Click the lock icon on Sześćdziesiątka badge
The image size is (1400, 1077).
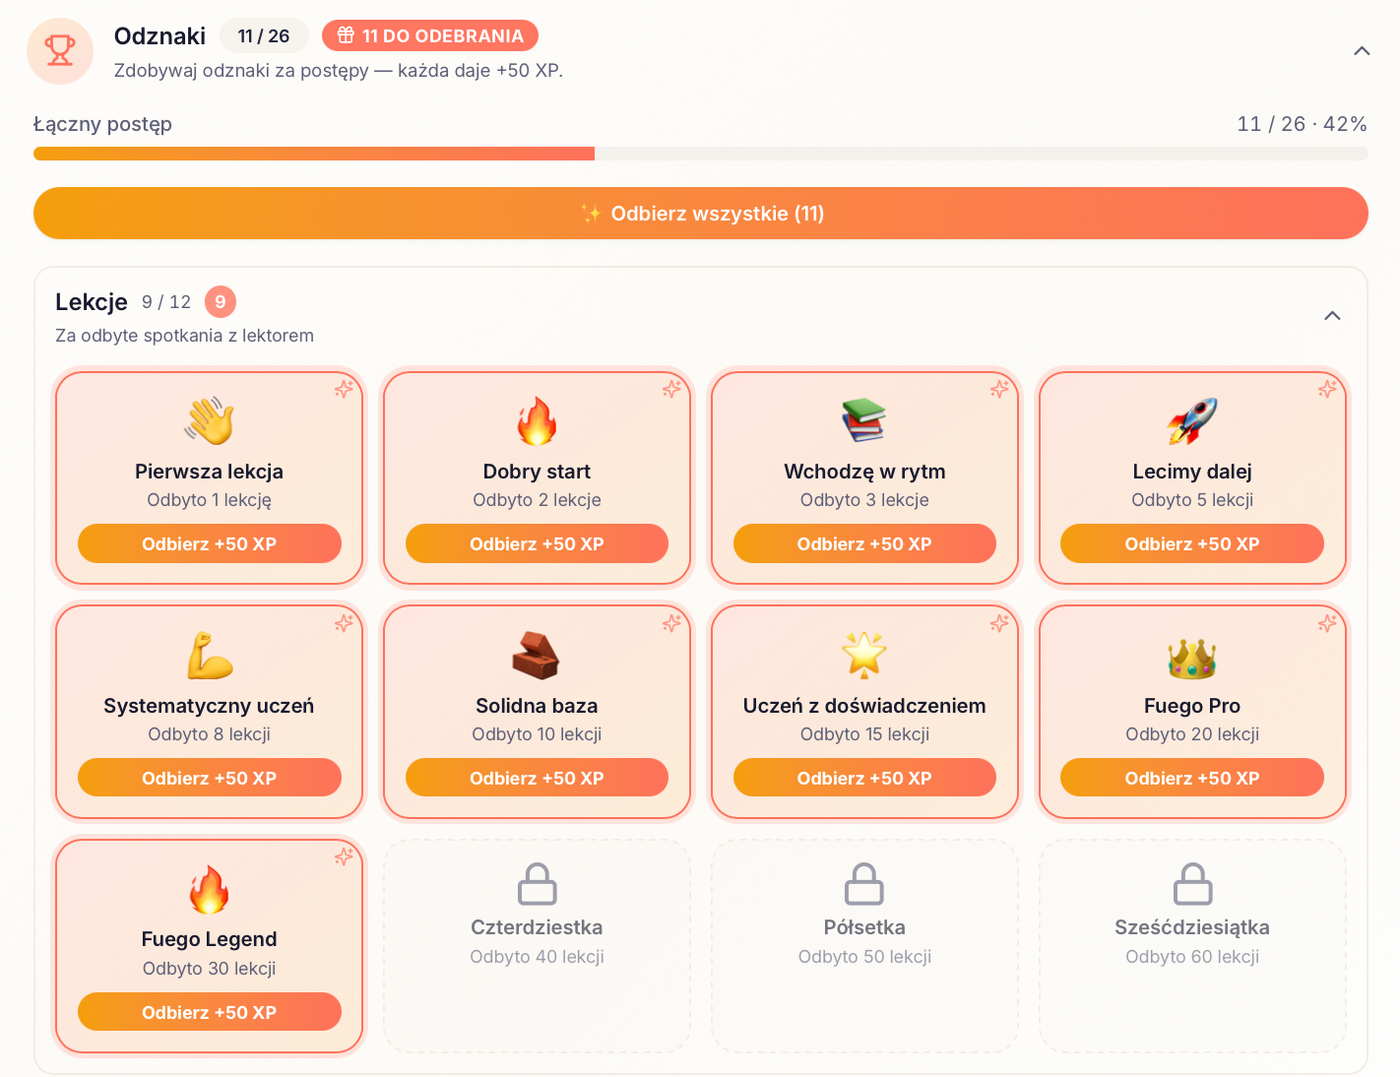click(x=1192, y=884)
